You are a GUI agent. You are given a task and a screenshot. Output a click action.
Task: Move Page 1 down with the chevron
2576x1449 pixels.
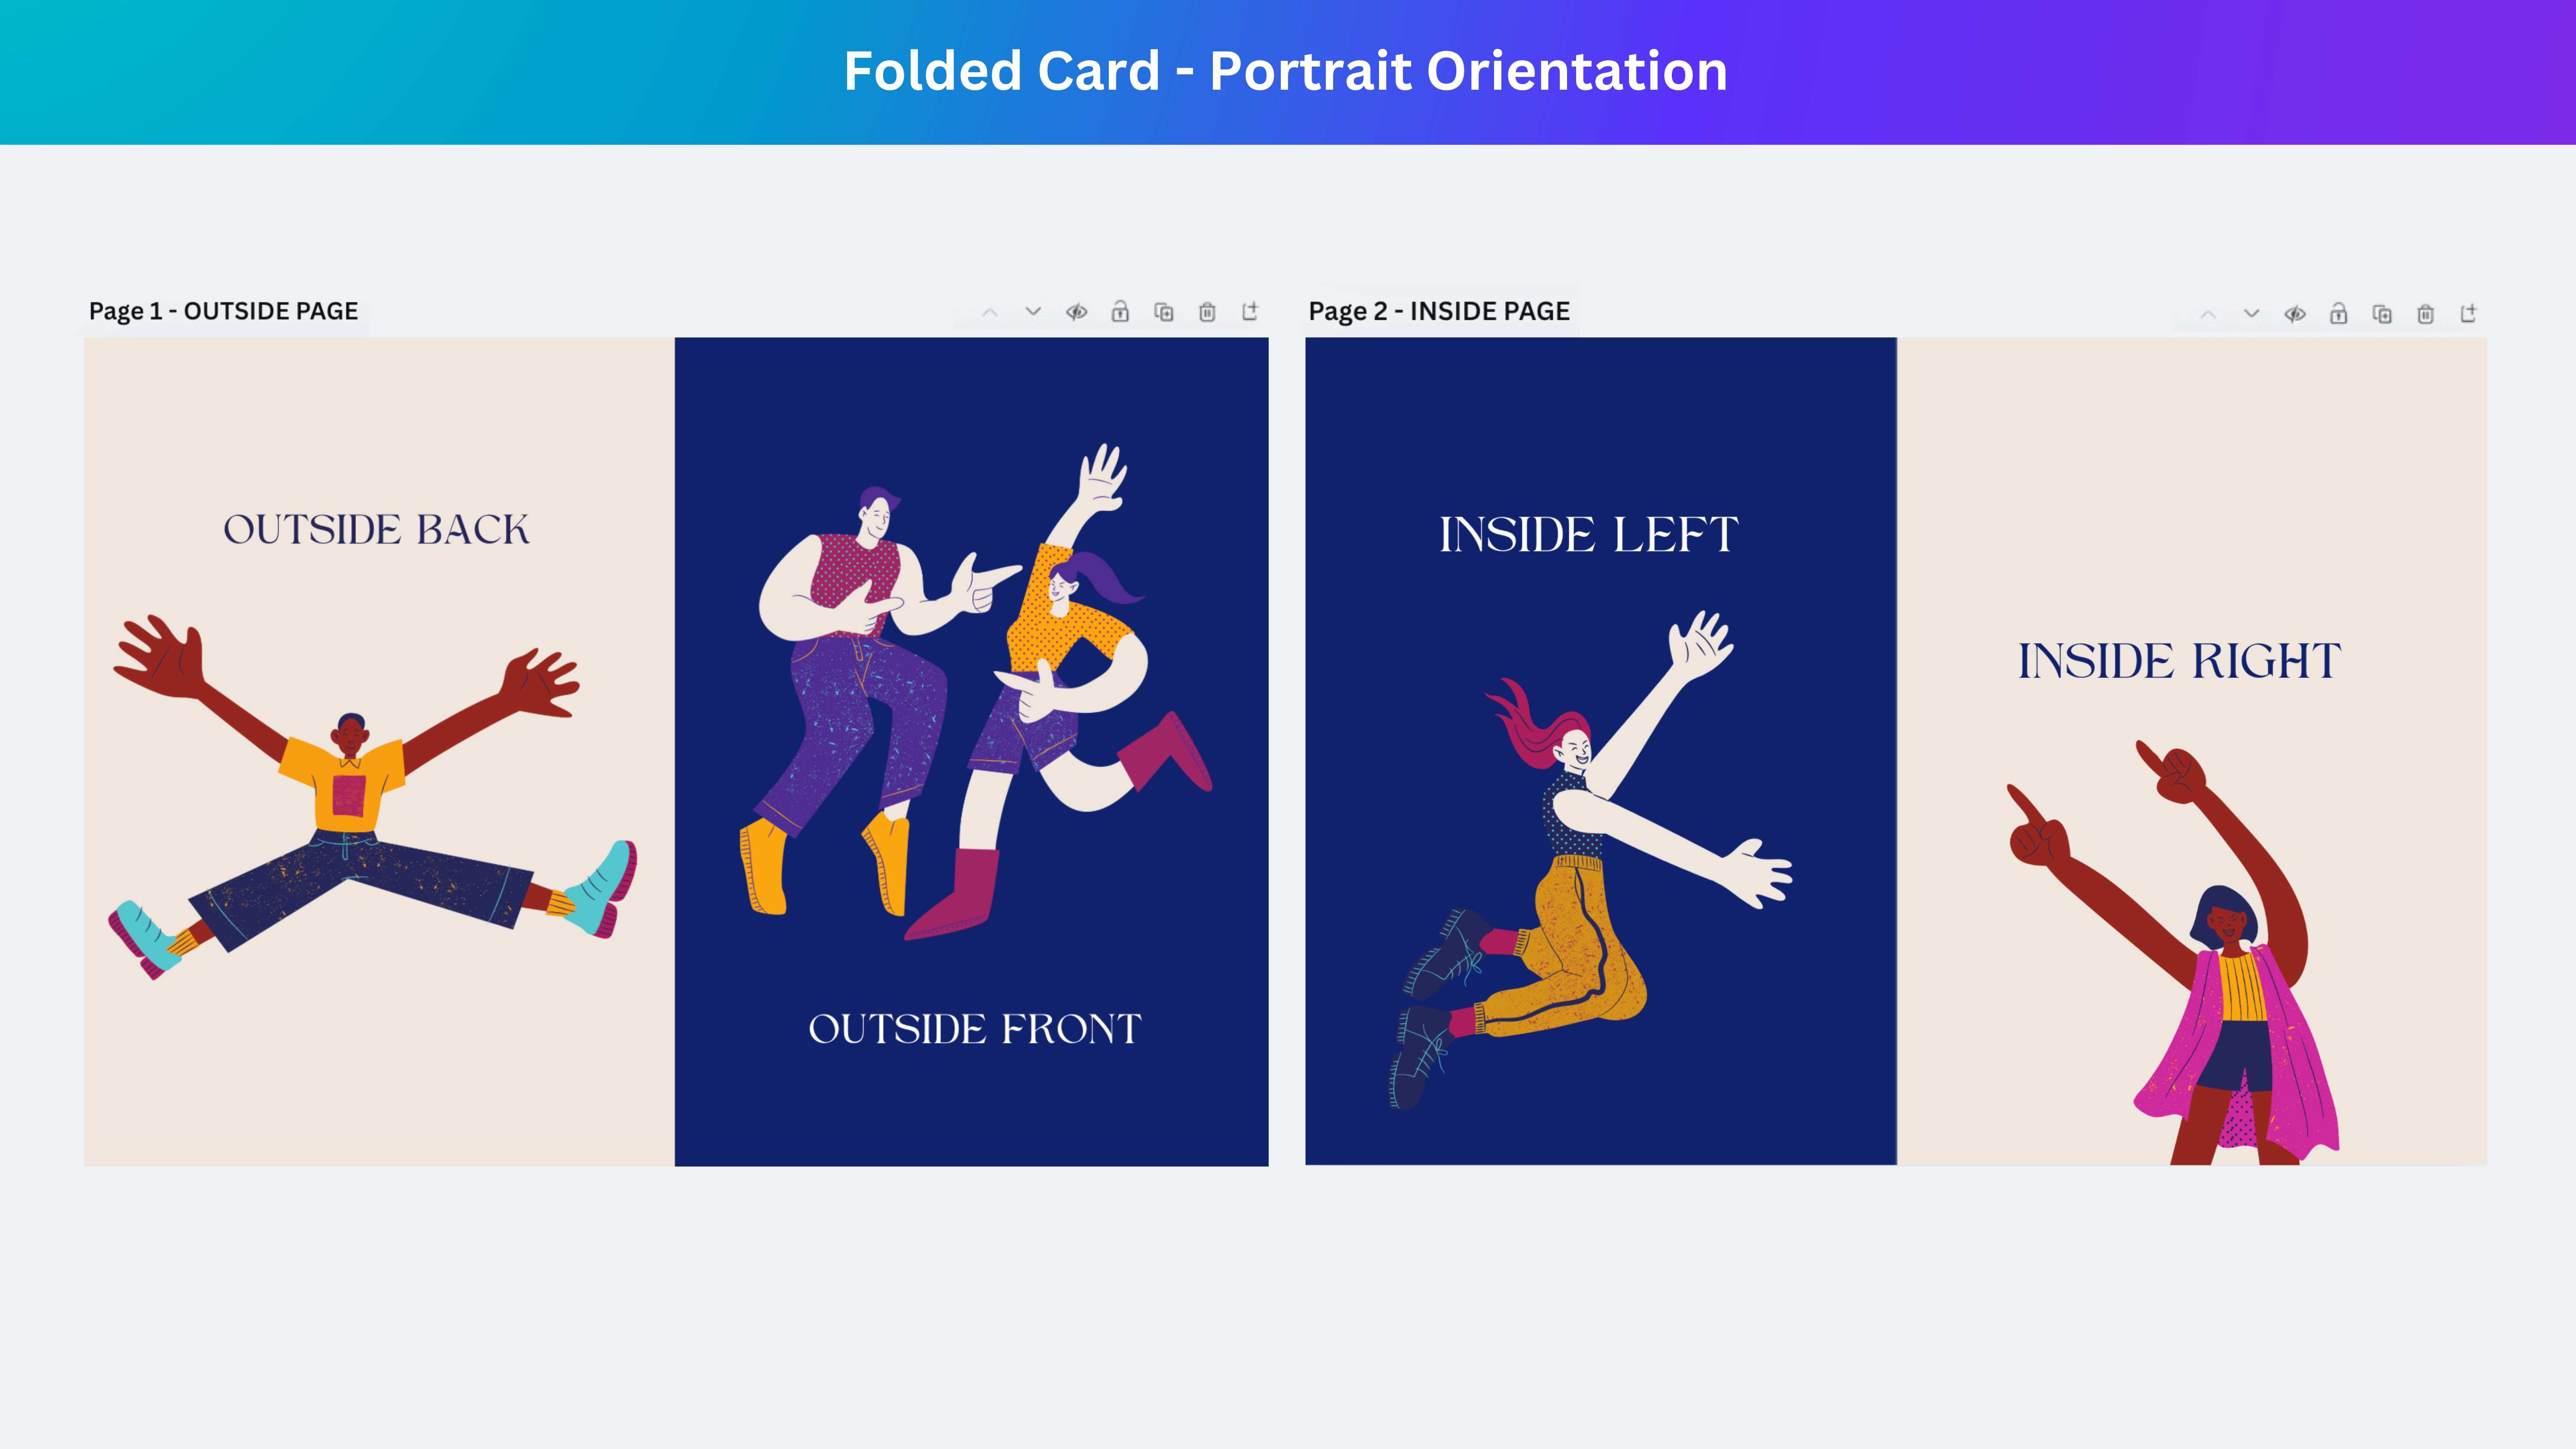[1033, 312]
